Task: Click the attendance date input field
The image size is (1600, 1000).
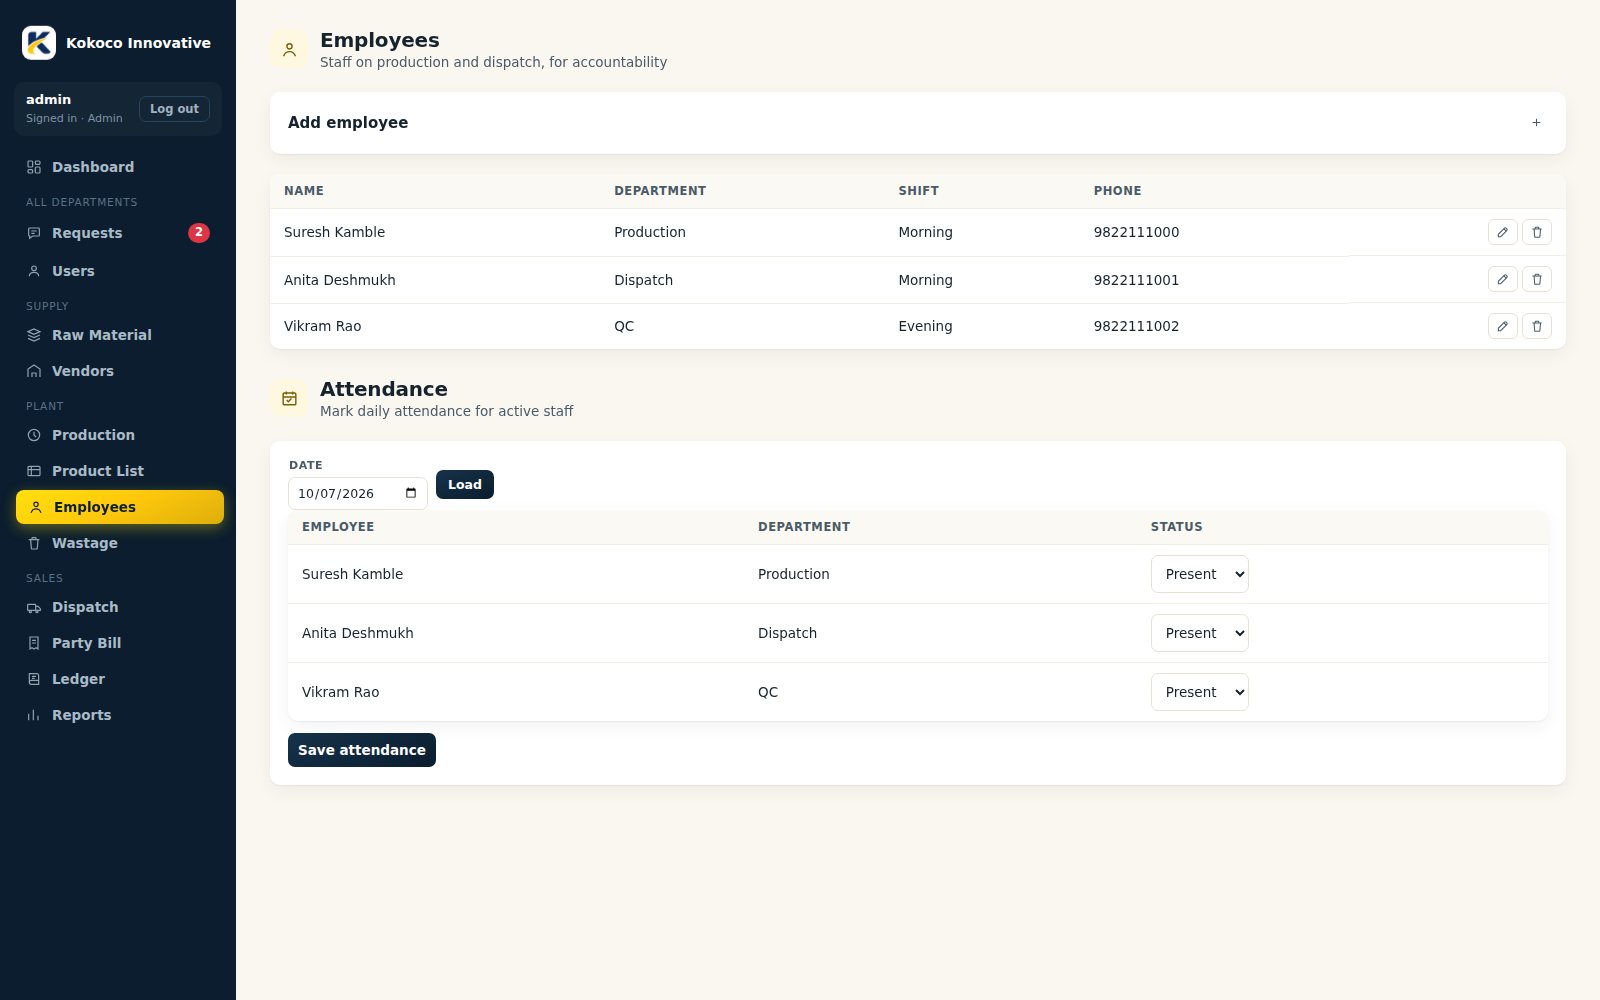Action: [x=357, y=493]
